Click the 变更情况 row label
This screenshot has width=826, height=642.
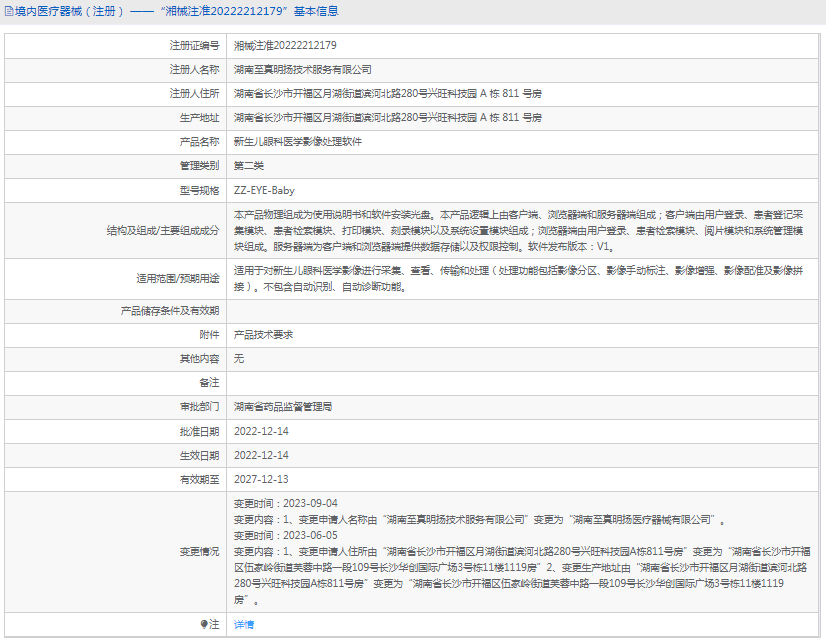(x=199, y=551)
